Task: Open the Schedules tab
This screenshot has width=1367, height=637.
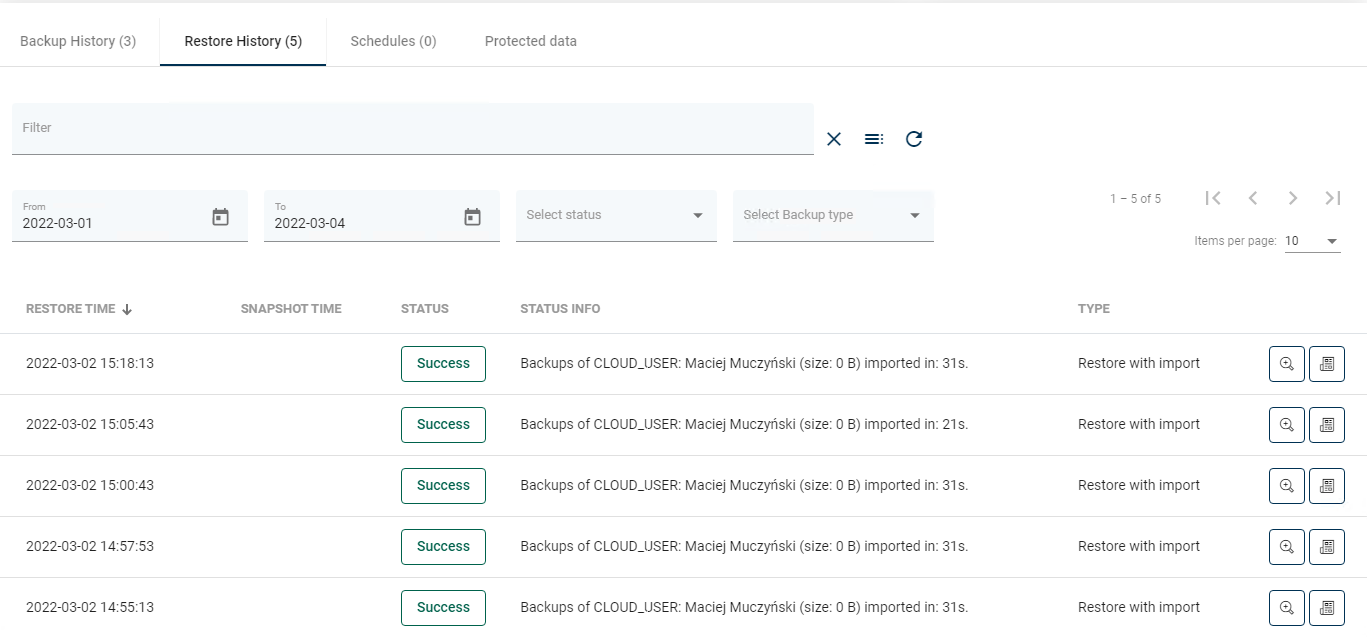Action: click(x=393, y=41)
